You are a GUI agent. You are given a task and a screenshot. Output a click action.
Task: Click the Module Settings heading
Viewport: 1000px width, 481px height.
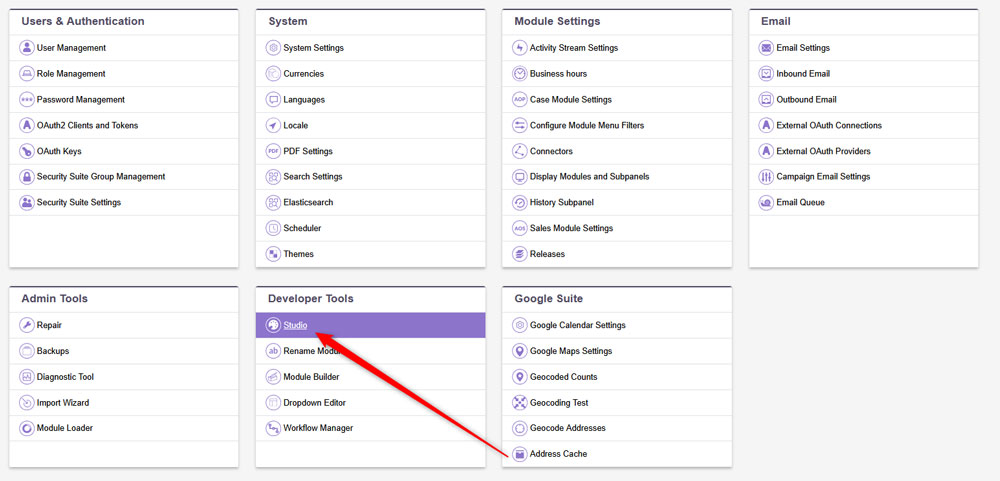point(557,21)
